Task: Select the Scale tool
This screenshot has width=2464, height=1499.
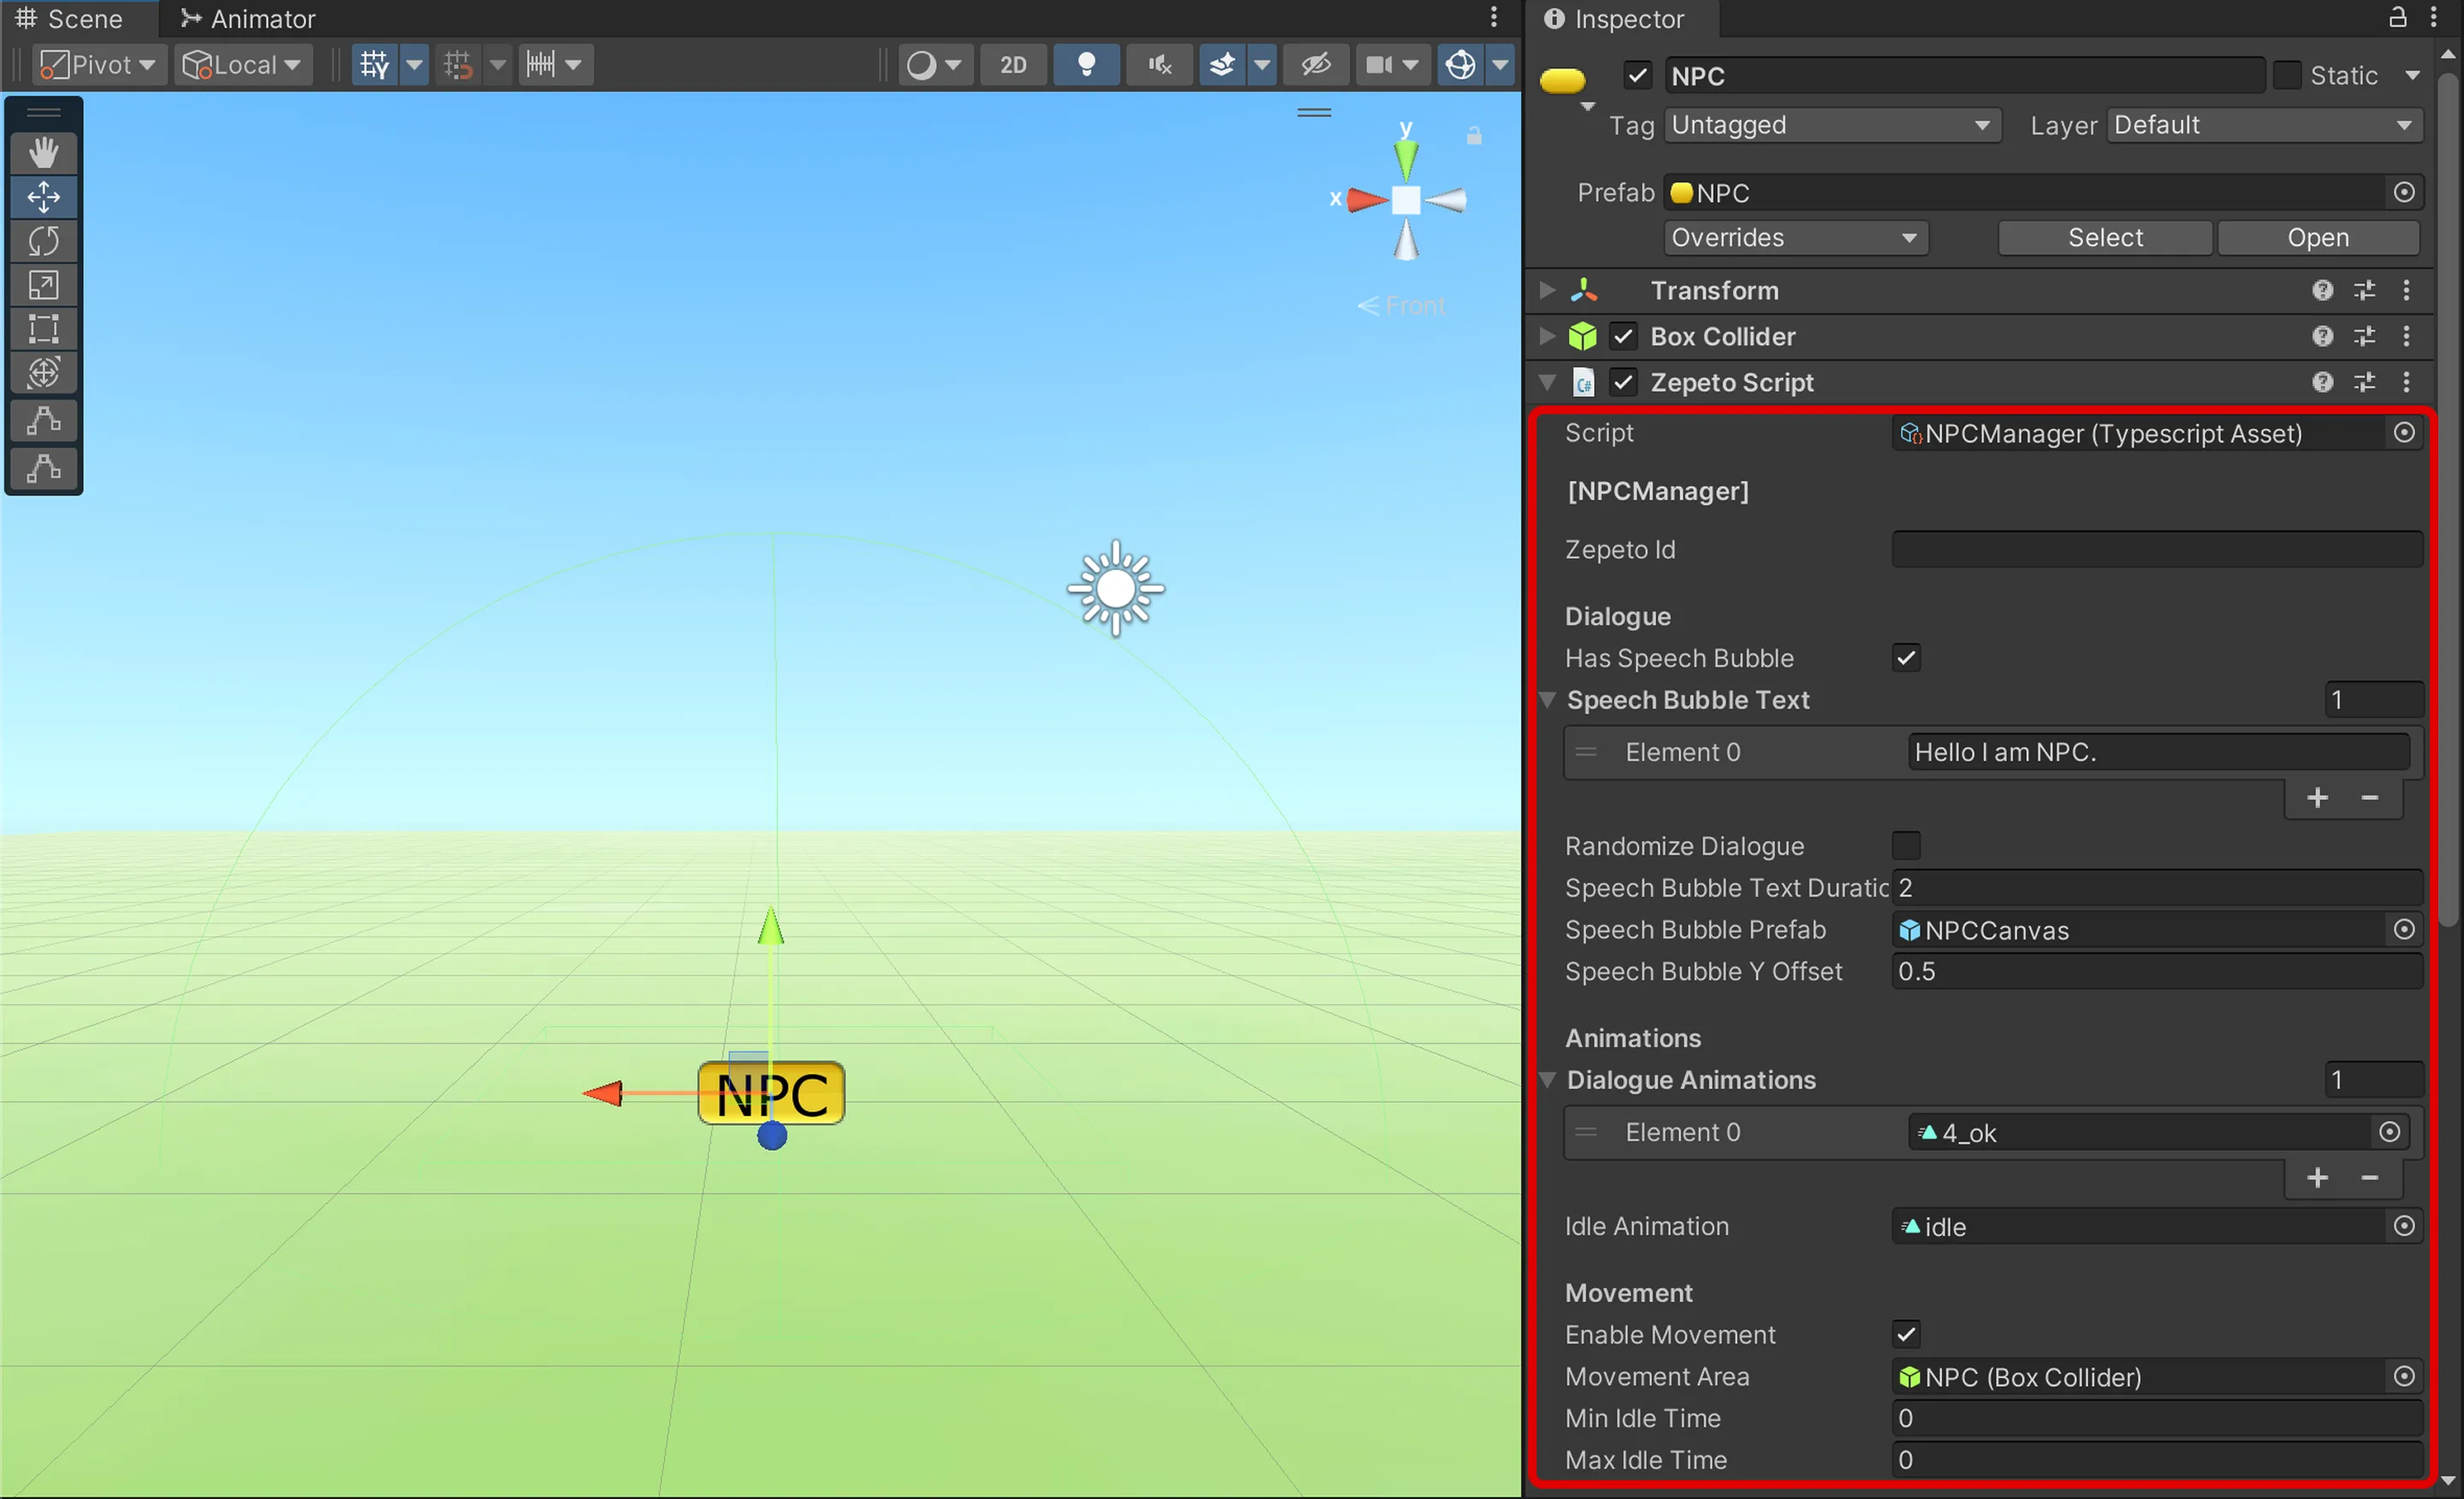Action: (x=43, y=285)
